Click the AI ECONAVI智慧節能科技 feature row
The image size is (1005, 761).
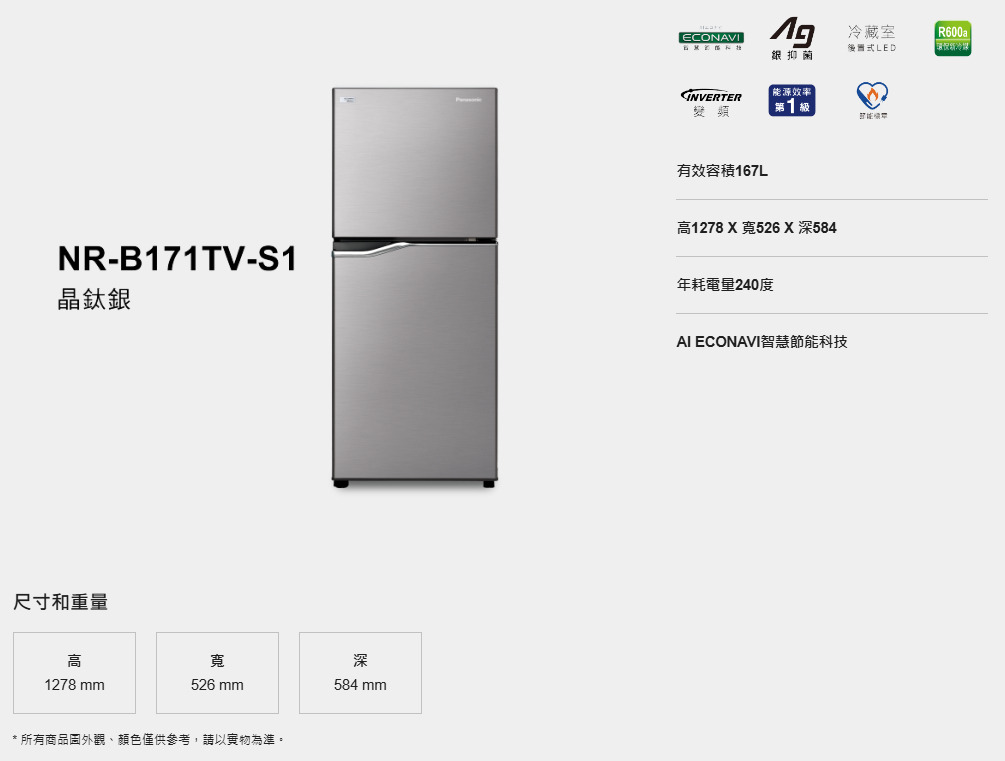(832, 342)
